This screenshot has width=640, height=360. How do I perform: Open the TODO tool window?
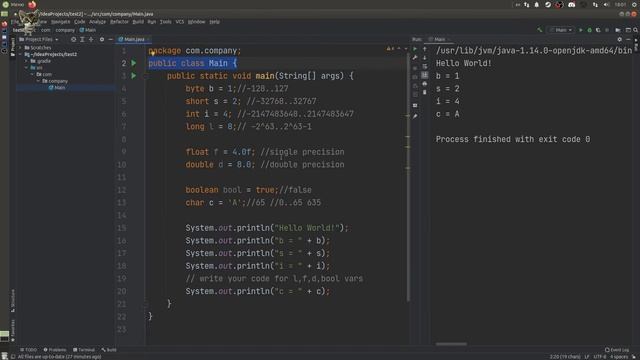coord(29,350)
